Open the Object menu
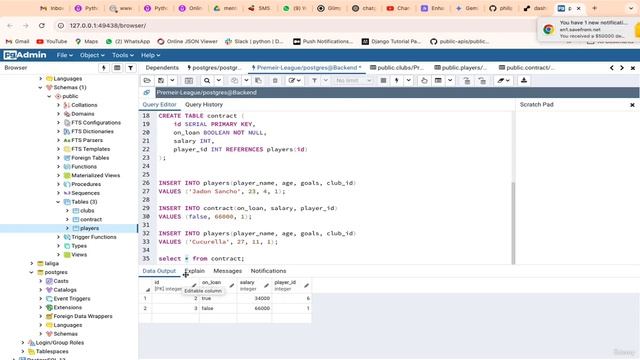 pyautogui.click(x=92, y=55)
